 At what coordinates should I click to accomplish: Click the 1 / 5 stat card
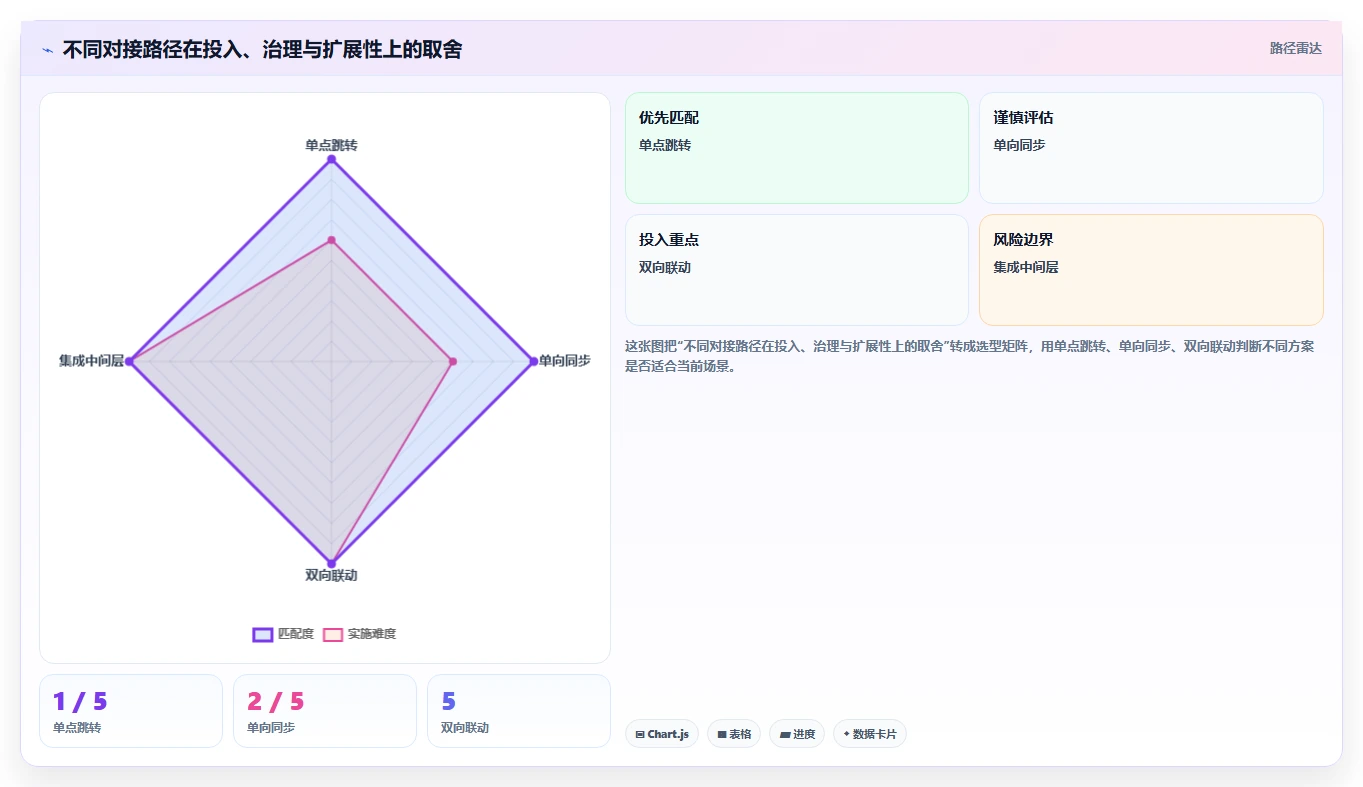[x=131, y=711]
